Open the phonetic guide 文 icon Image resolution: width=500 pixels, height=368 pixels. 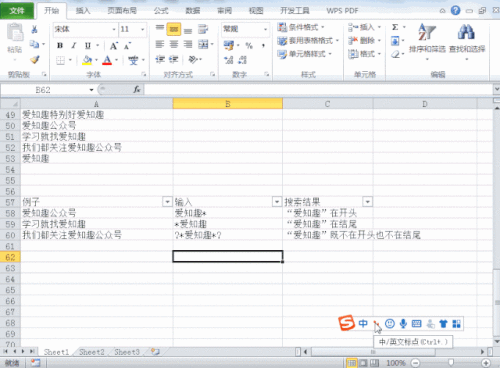point(133,60)
